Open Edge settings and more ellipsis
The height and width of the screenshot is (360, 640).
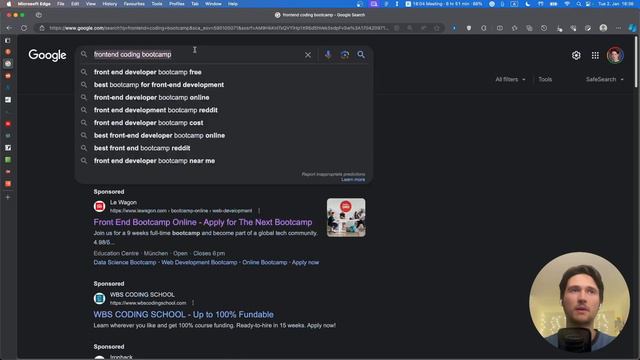[618, 28]
